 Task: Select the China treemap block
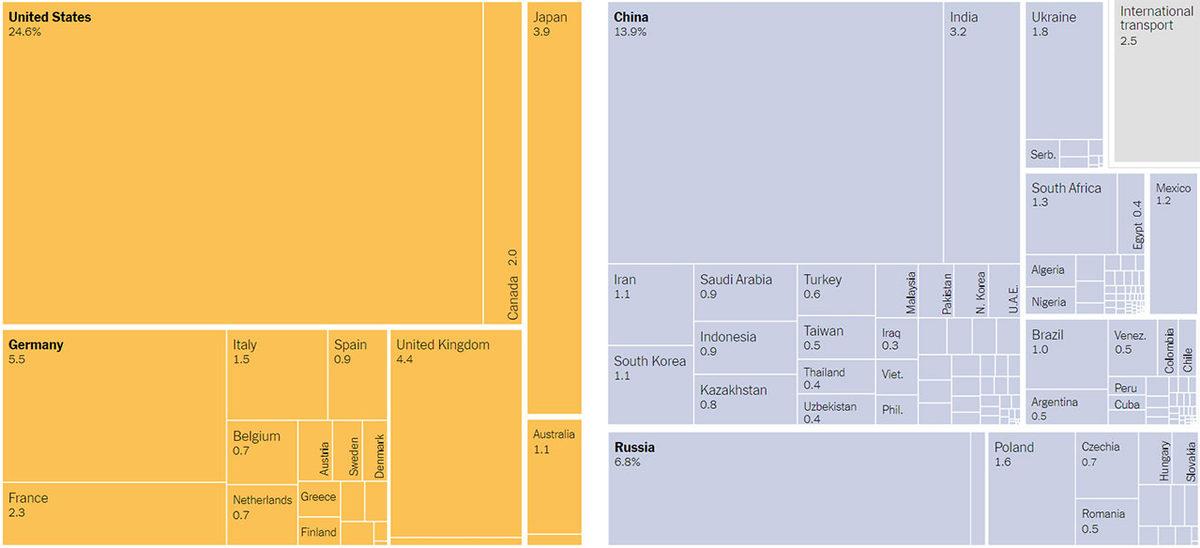[775, 133]
